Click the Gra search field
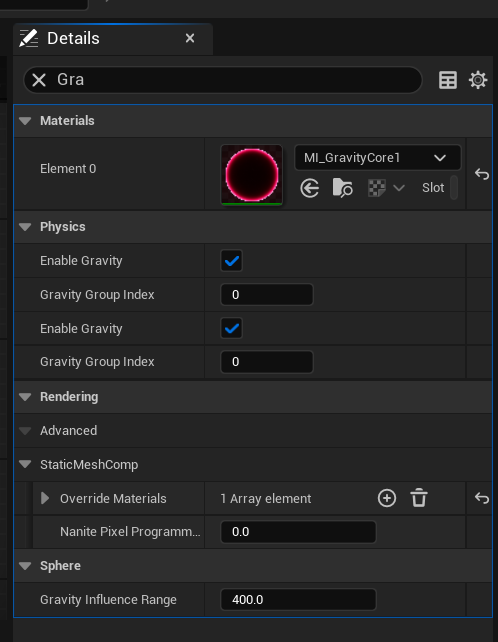Screen dimensions: 498x642 [x=223, y=80]
